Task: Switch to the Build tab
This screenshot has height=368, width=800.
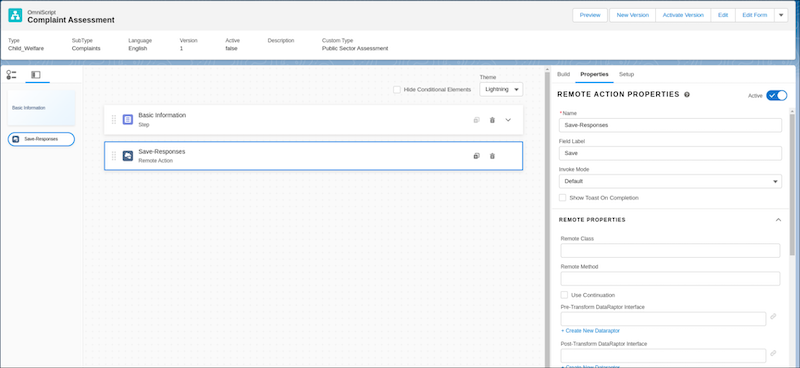Action: coord(563,74)
